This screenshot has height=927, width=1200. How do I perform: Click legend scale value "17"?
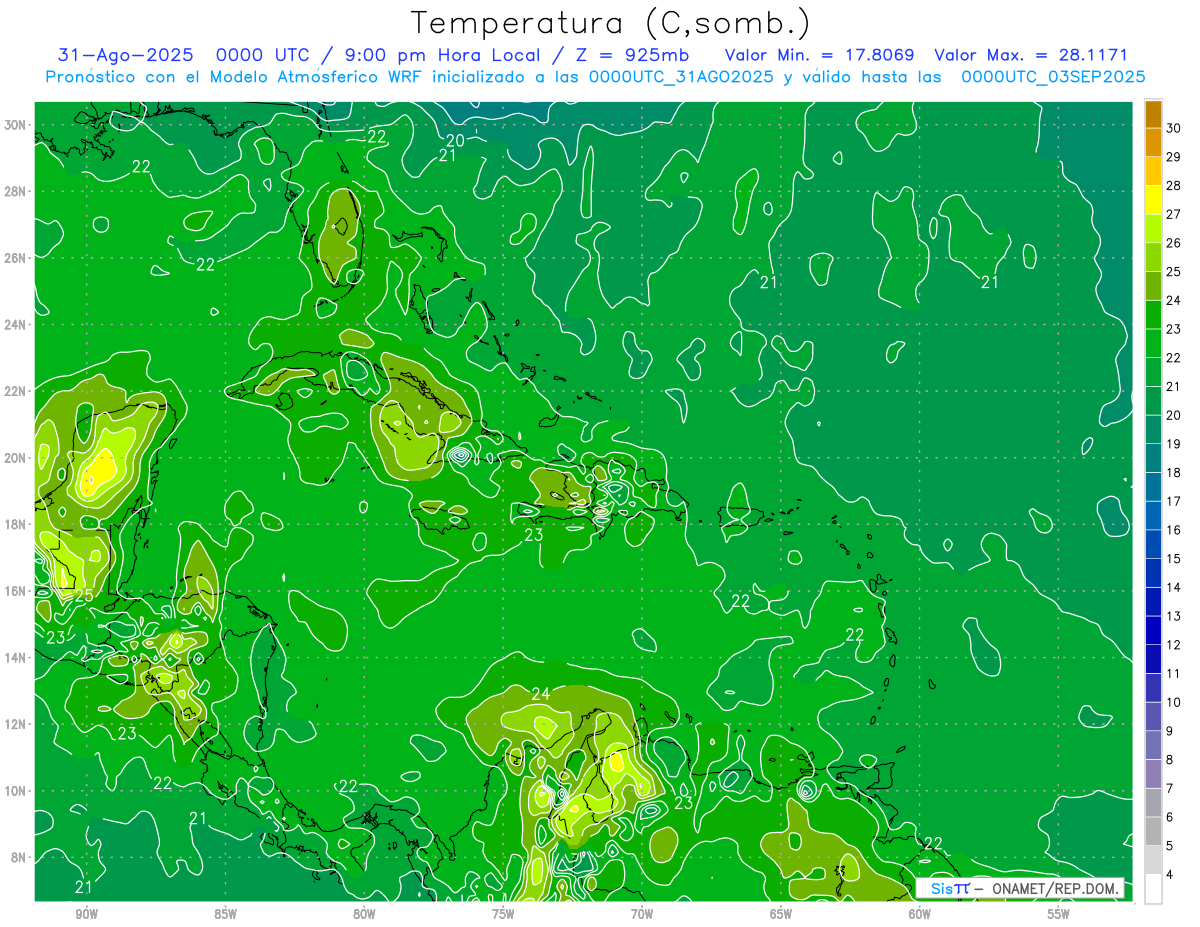tap(1173, 501)
